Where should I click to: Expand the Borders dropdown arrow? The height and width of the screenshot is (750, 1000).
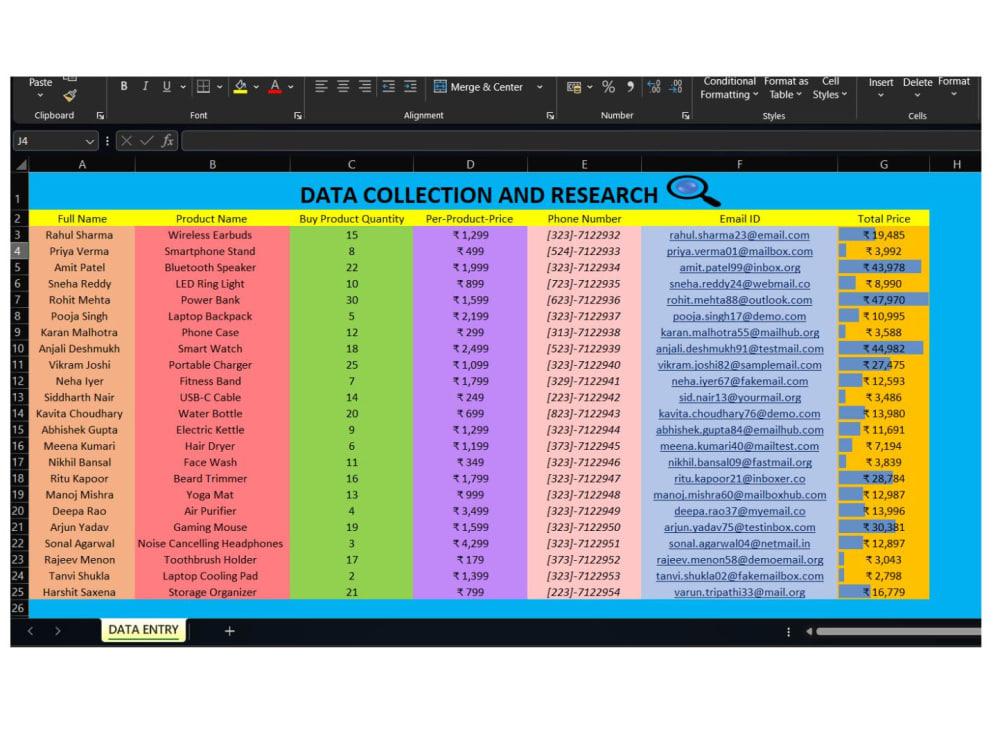219,87
